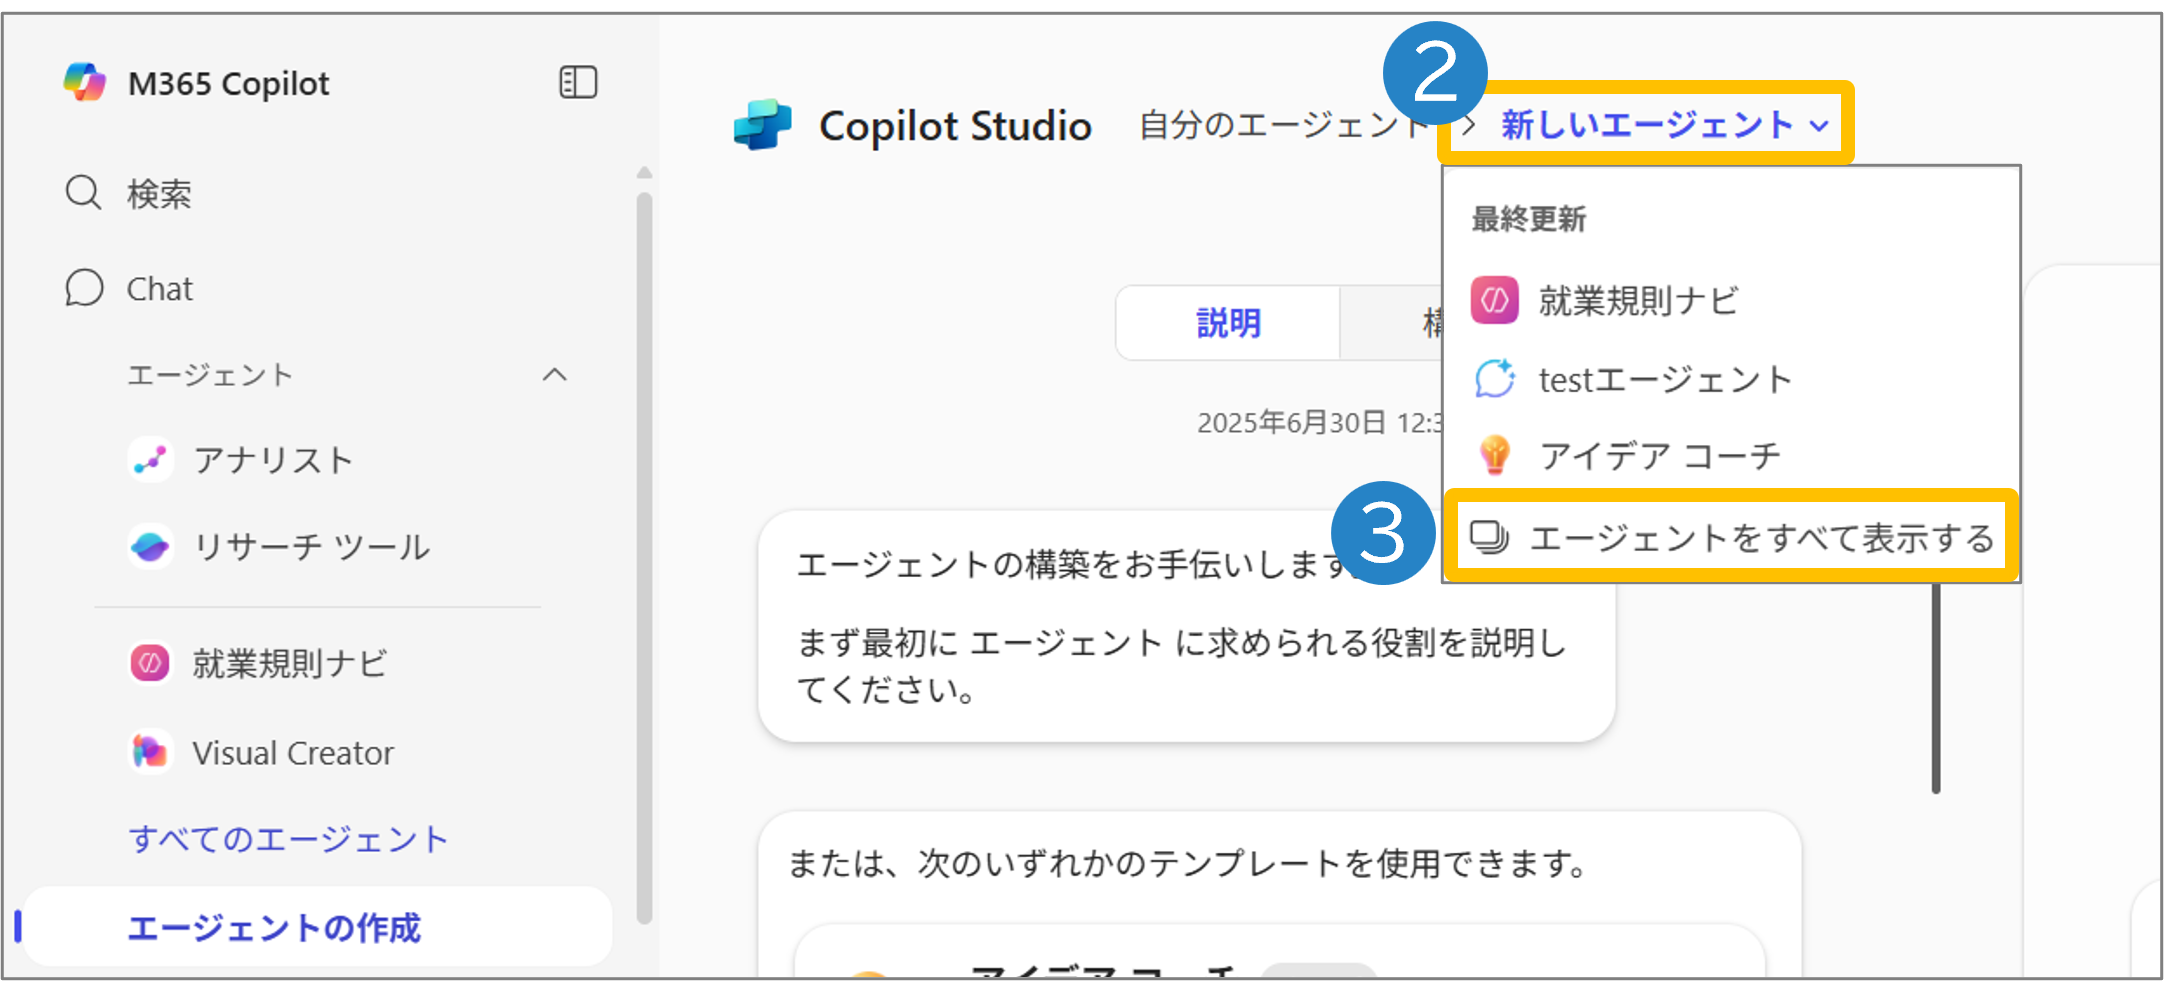Toggle the sidebar collapse panel icon

click(x=578, y=82)
